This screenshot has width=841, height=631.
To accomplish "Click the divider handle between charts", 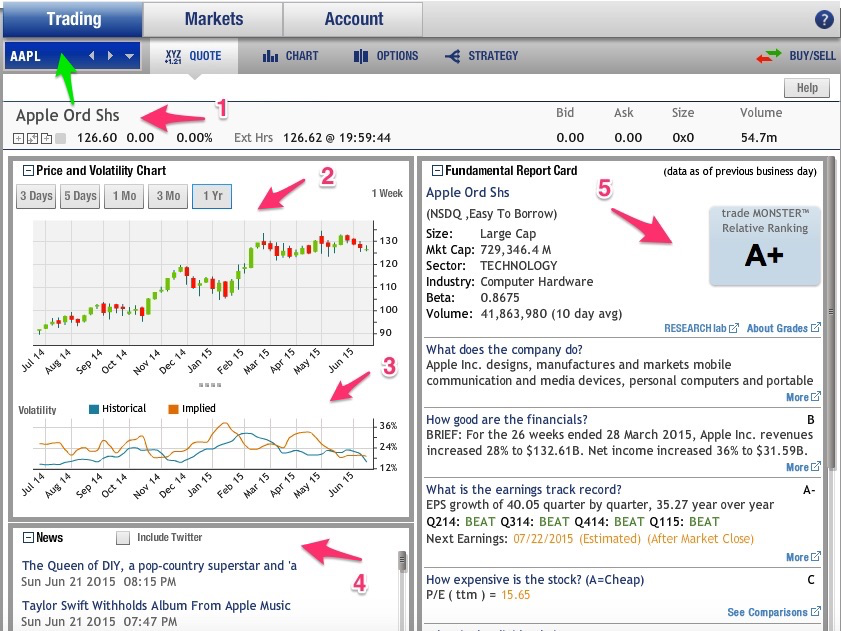I will [210, 385].
